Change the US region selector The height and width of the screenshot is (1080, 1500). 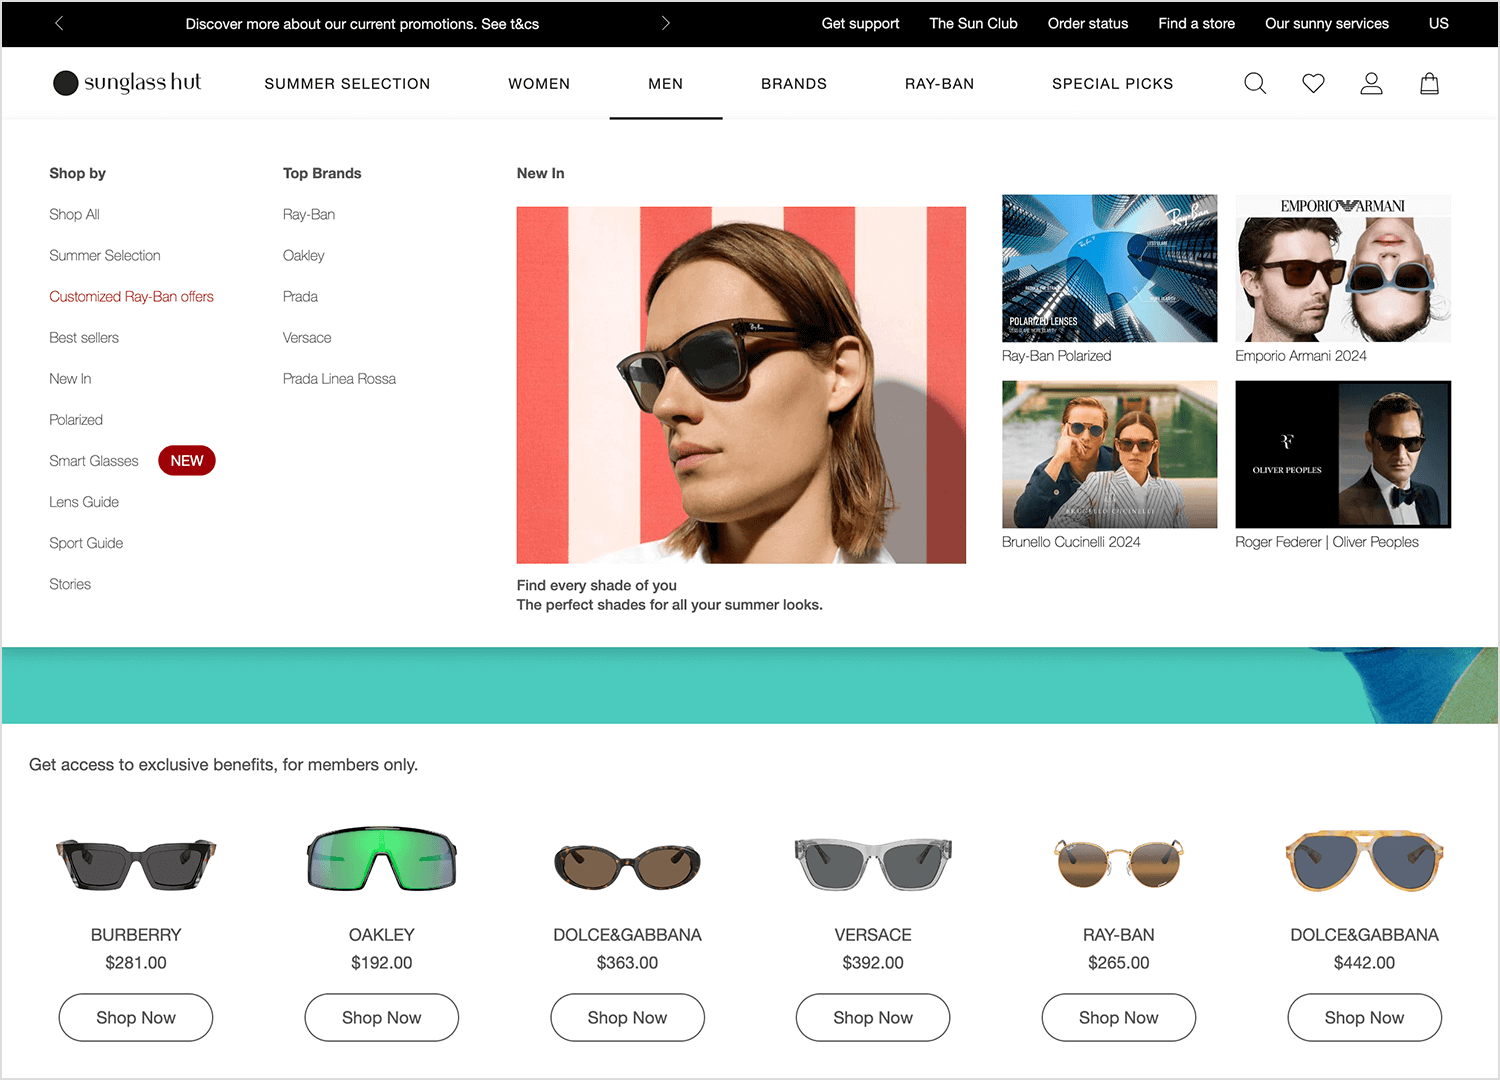1438,23
